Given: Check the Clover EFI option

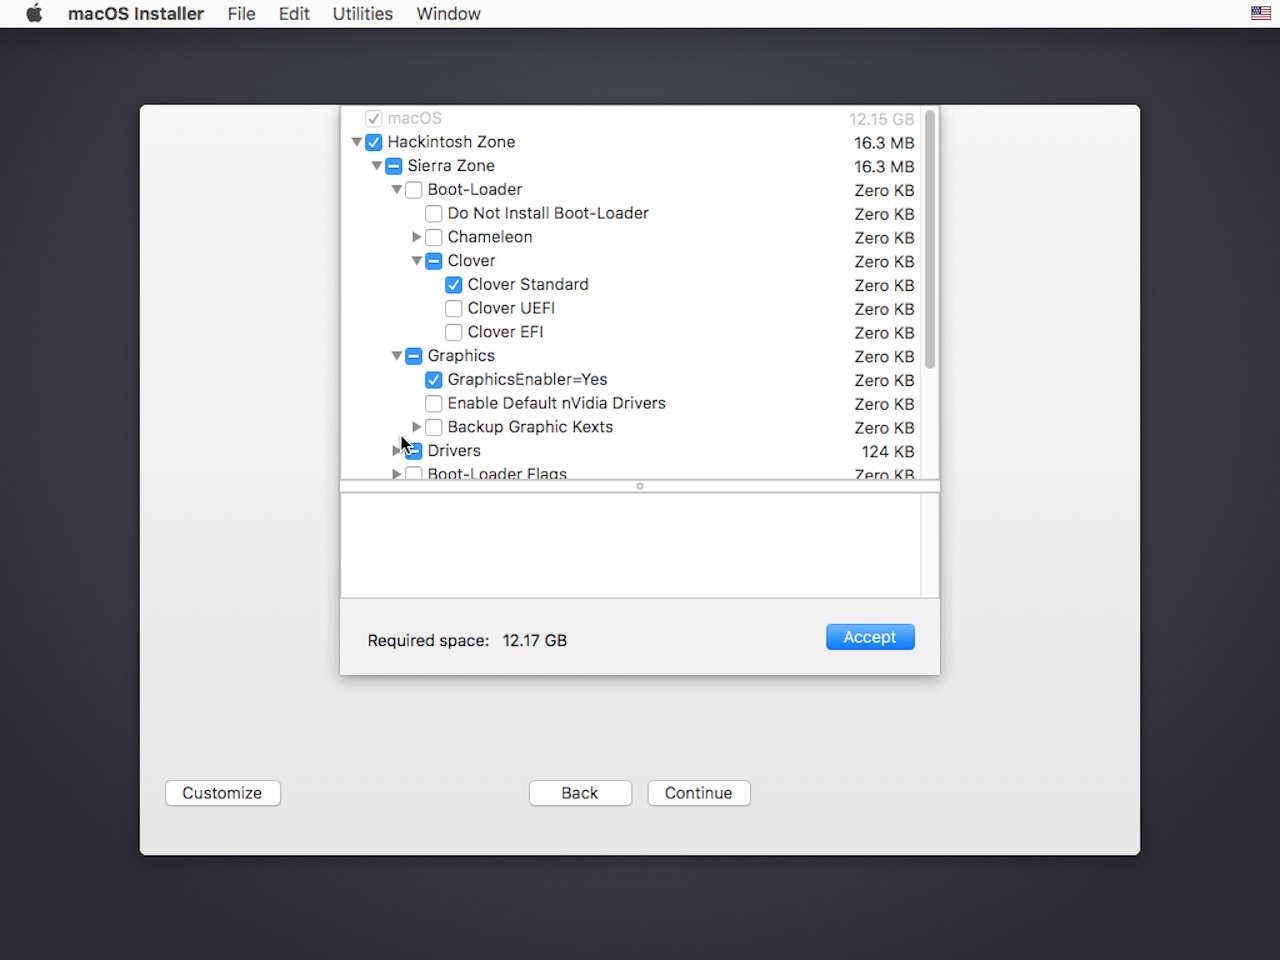Looking at the screenshot, I should point(454,333).
